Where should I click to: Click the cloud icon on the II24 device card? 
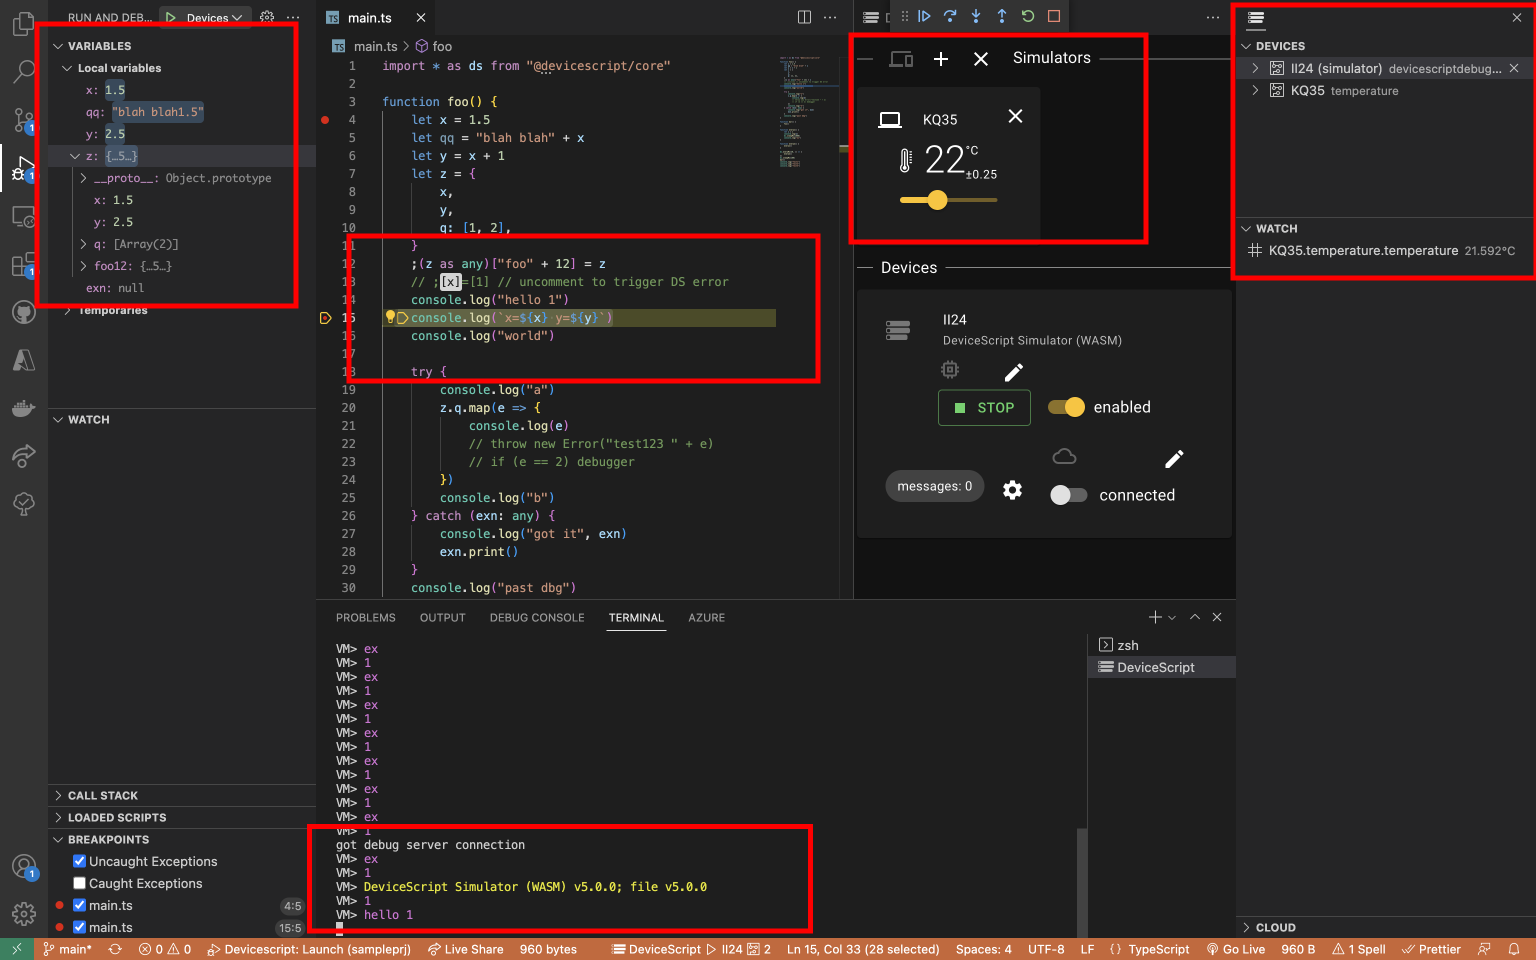point(1064,456)
